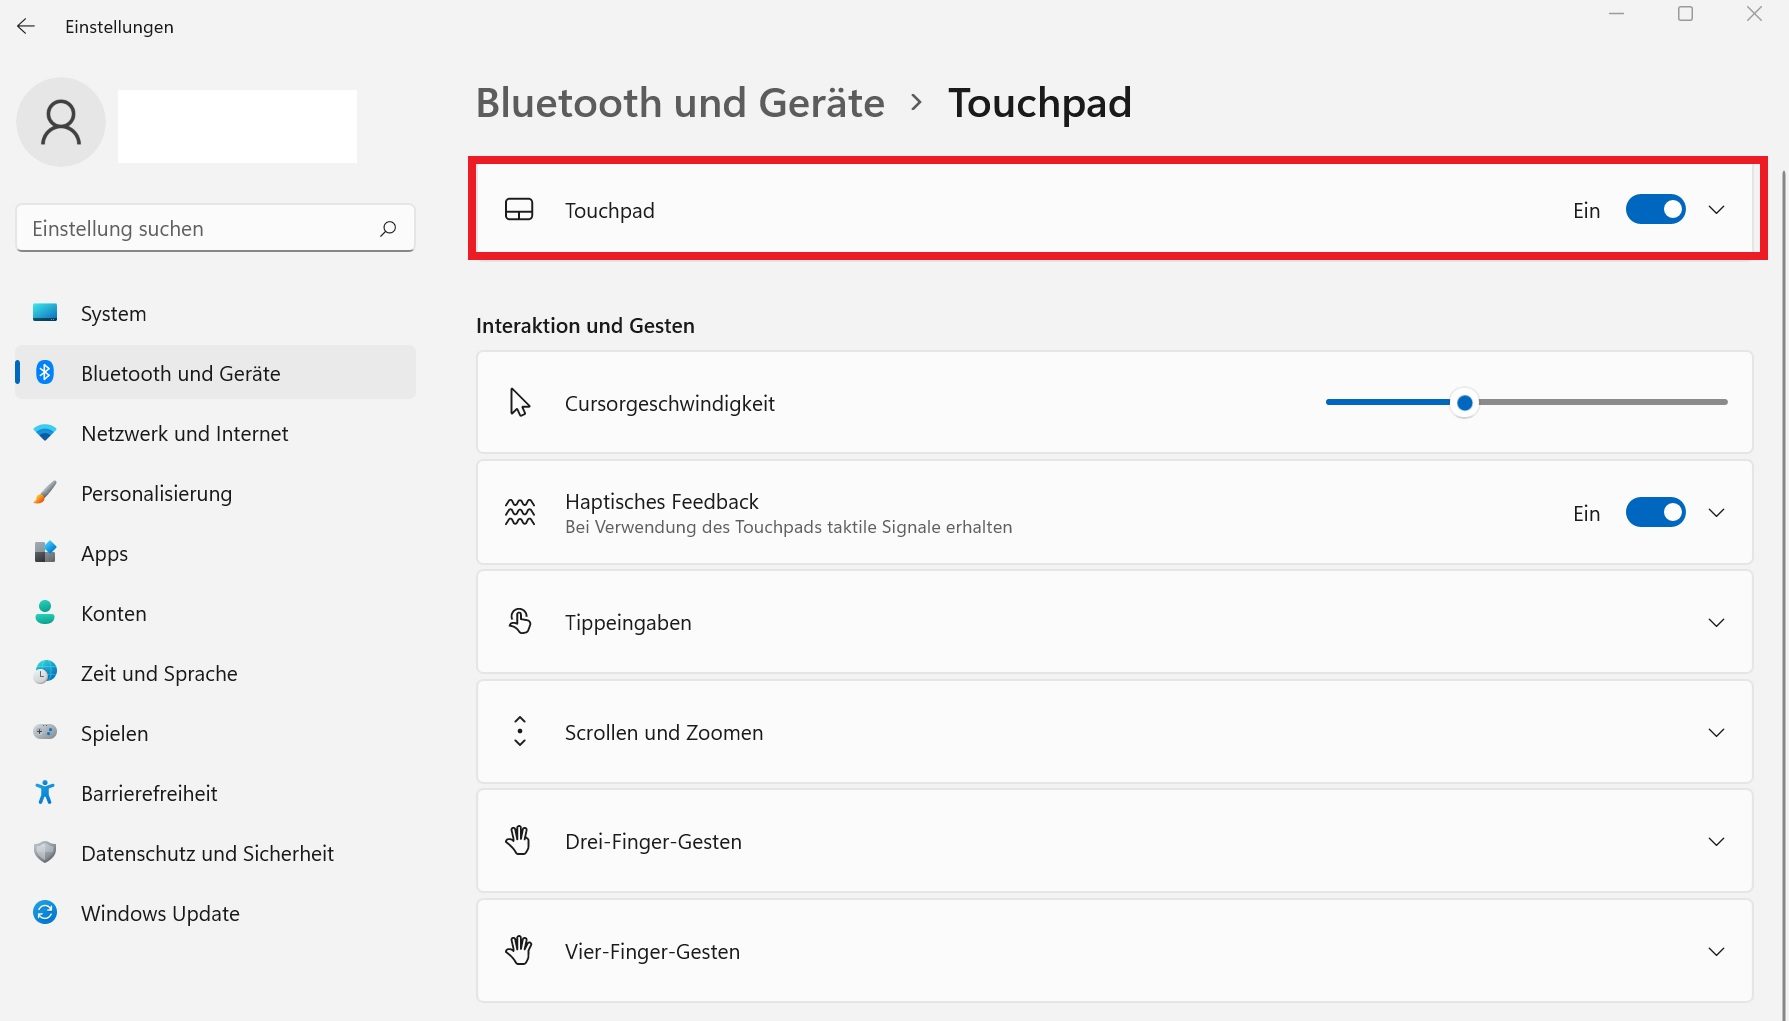Expand the Tippeingaben section
The image size is (1789, 1021).
coord(1716,623)
